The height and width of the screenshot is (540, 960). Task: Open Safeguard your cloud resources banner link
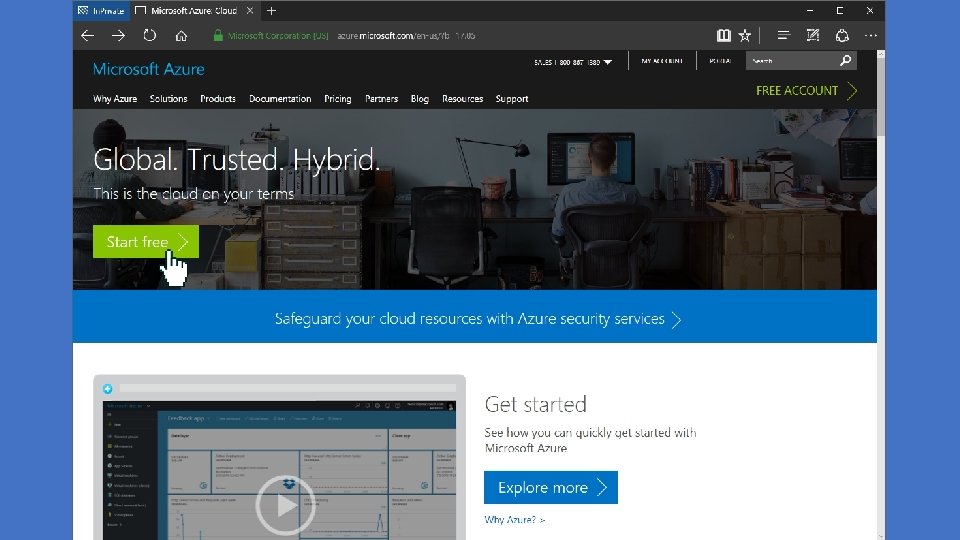(478, 319)
